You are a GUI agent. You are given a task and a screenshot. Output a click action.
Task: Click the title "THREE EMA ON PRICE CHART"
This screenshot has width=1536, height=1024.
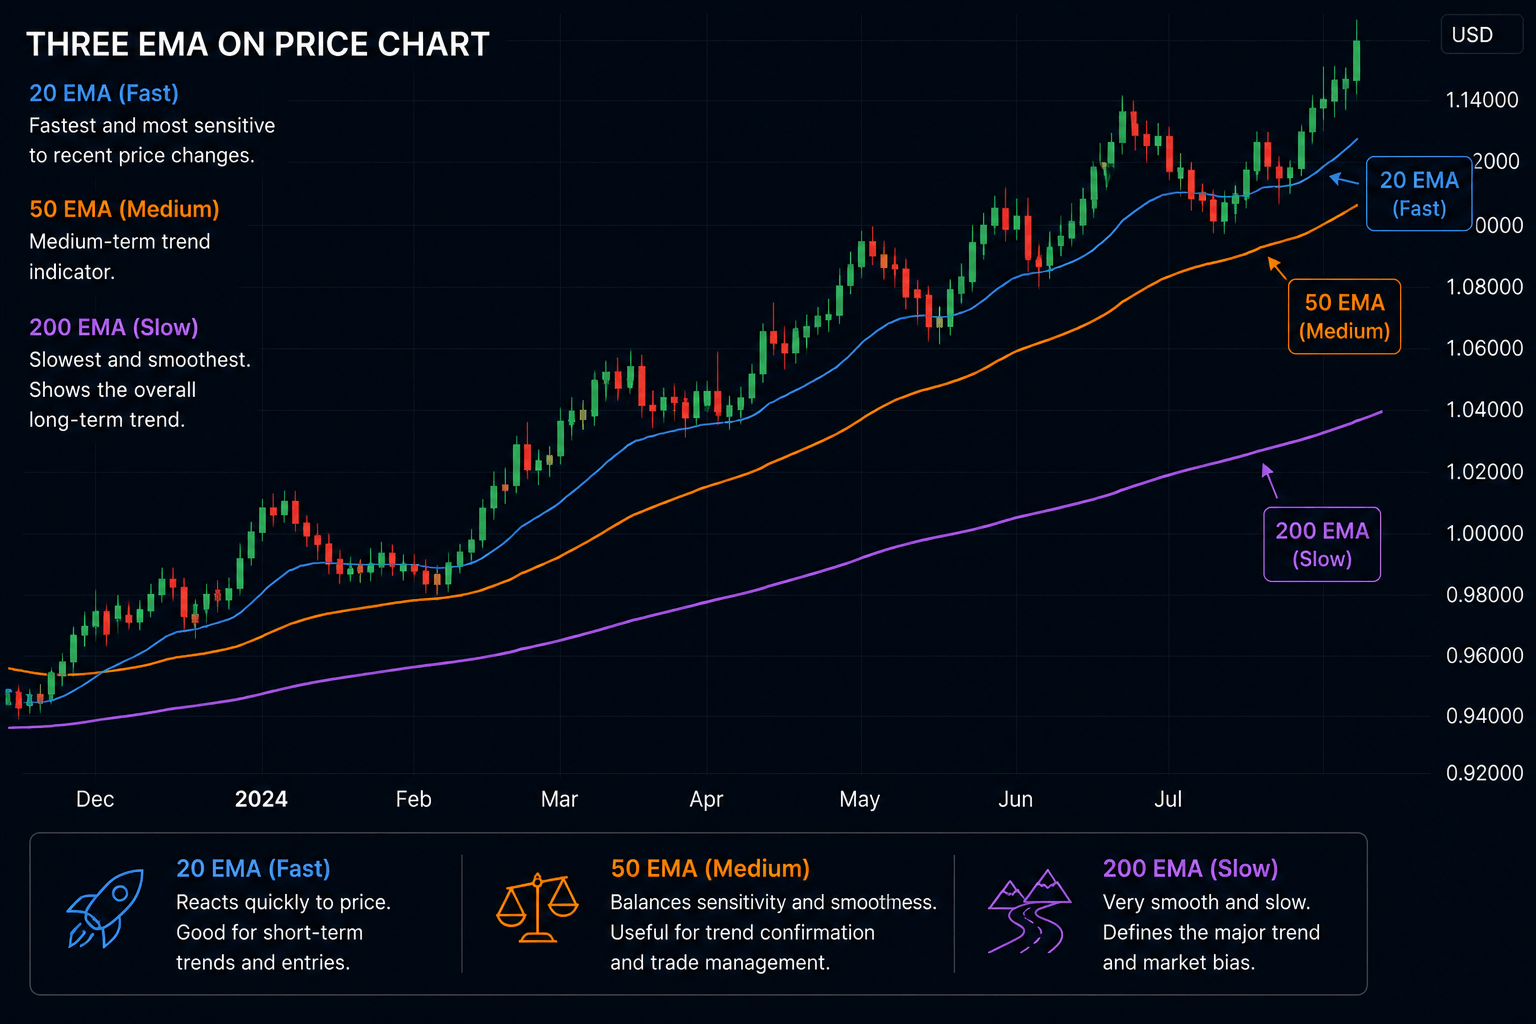(x=258, y=45)
